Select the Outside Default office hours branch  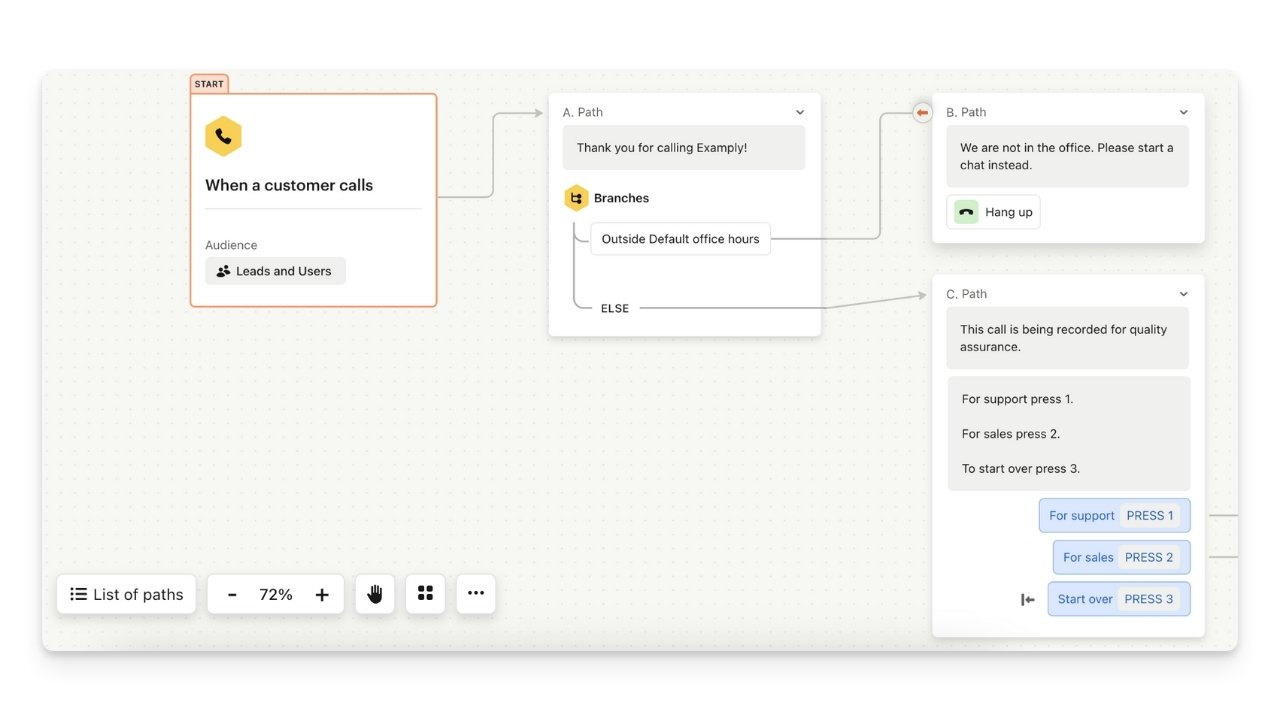coord(680,239)
